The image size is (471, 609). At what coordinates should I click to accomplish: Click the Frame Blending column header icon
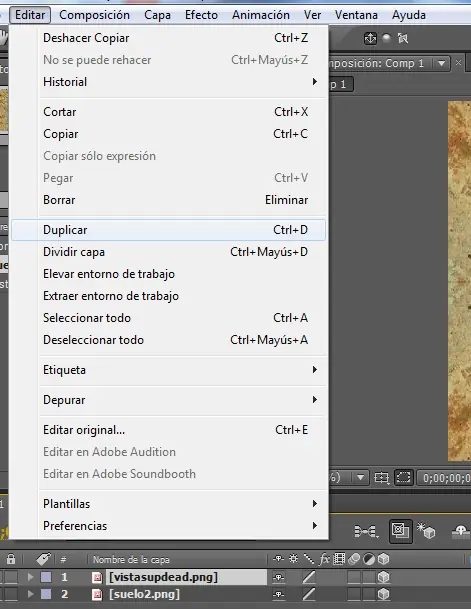339,559
